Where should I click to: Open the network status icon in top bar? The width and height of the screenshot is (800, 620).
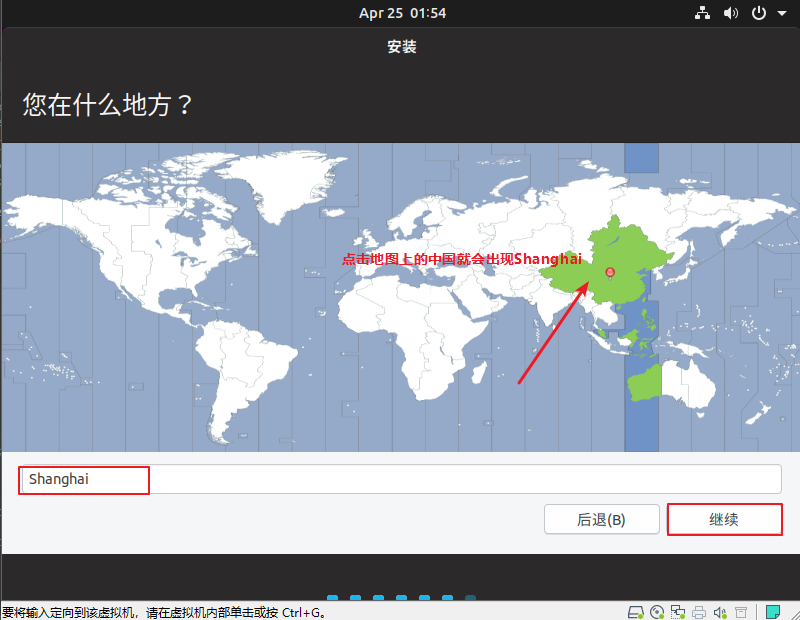(702, 13)
